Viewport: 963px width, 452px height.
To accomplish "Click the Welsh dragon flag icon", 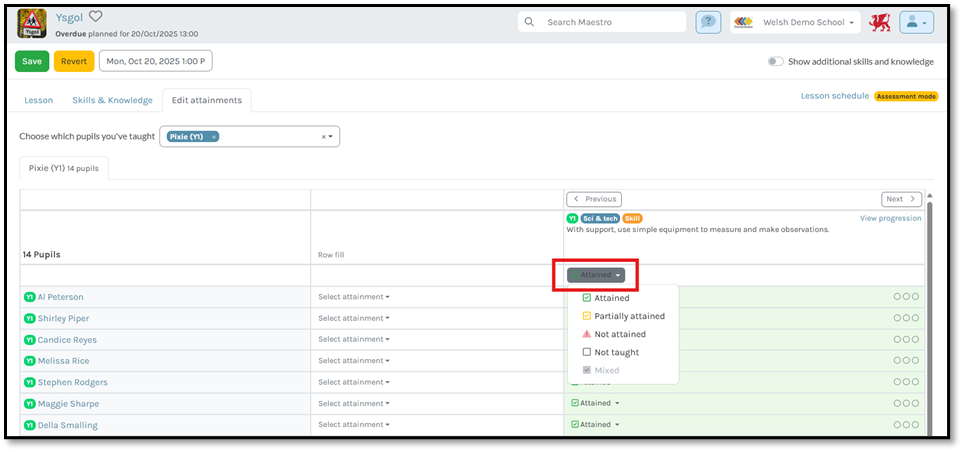I will tap(880, 22).
